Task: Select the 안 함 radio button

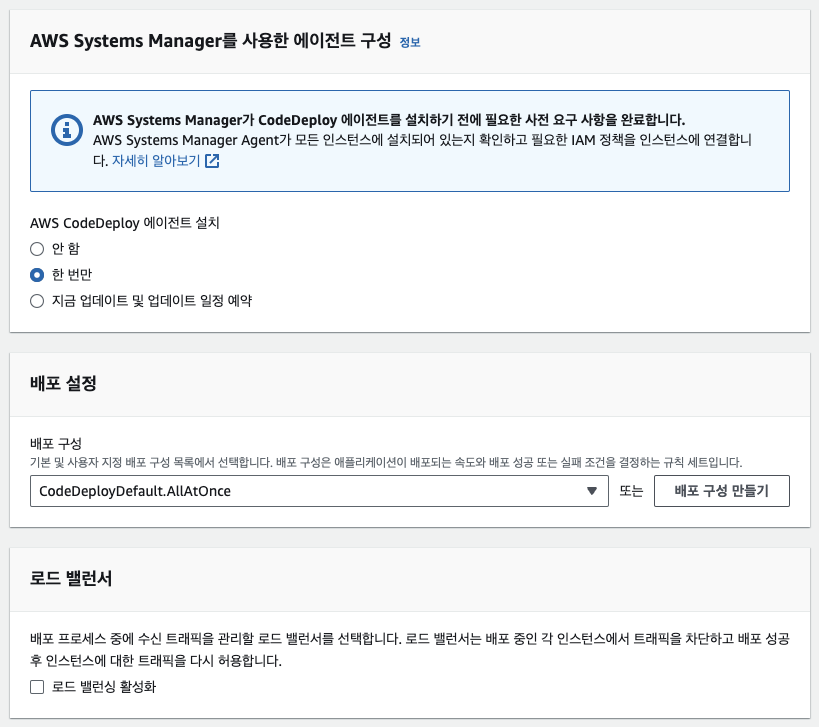Action: pos(37,249)
